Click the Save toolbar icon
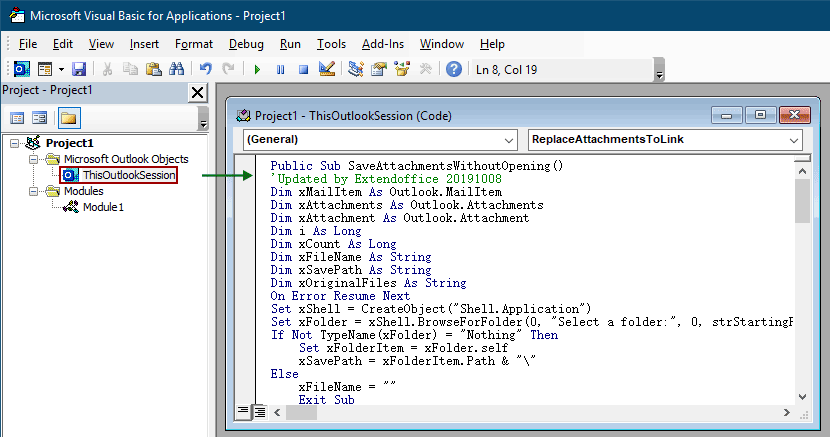 (x=78, y=69)
